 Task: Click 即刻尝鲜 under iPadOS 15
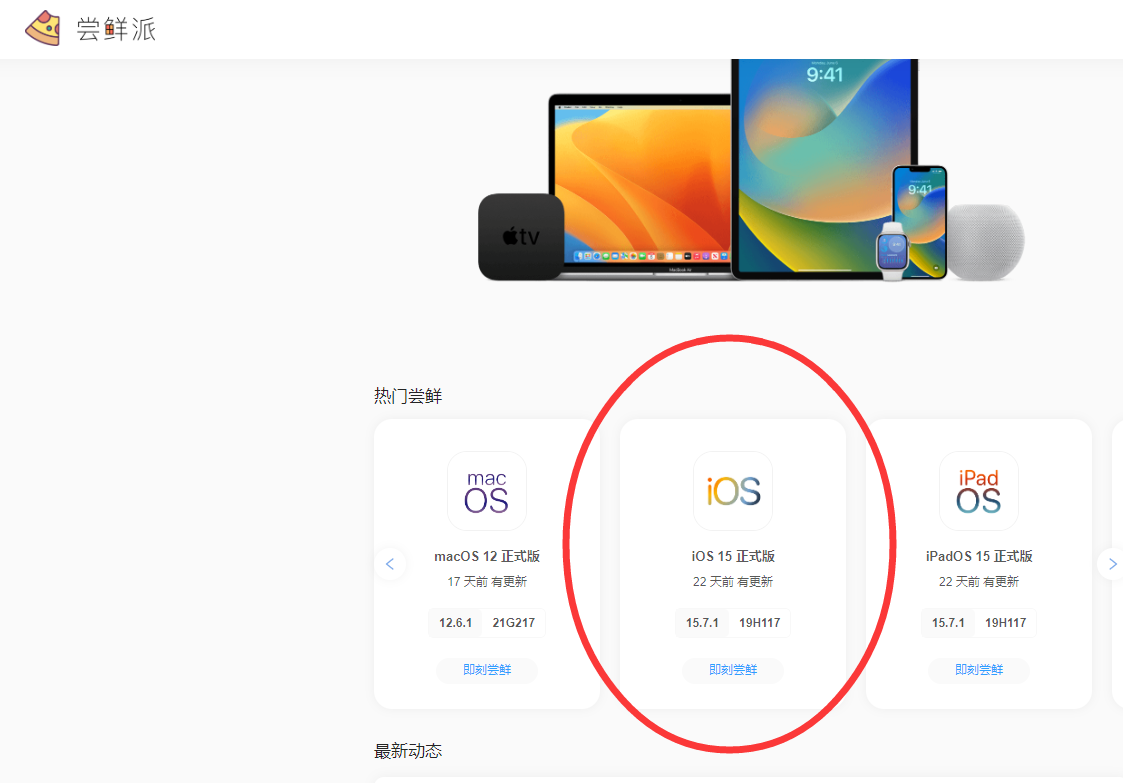tap(979, 670)
